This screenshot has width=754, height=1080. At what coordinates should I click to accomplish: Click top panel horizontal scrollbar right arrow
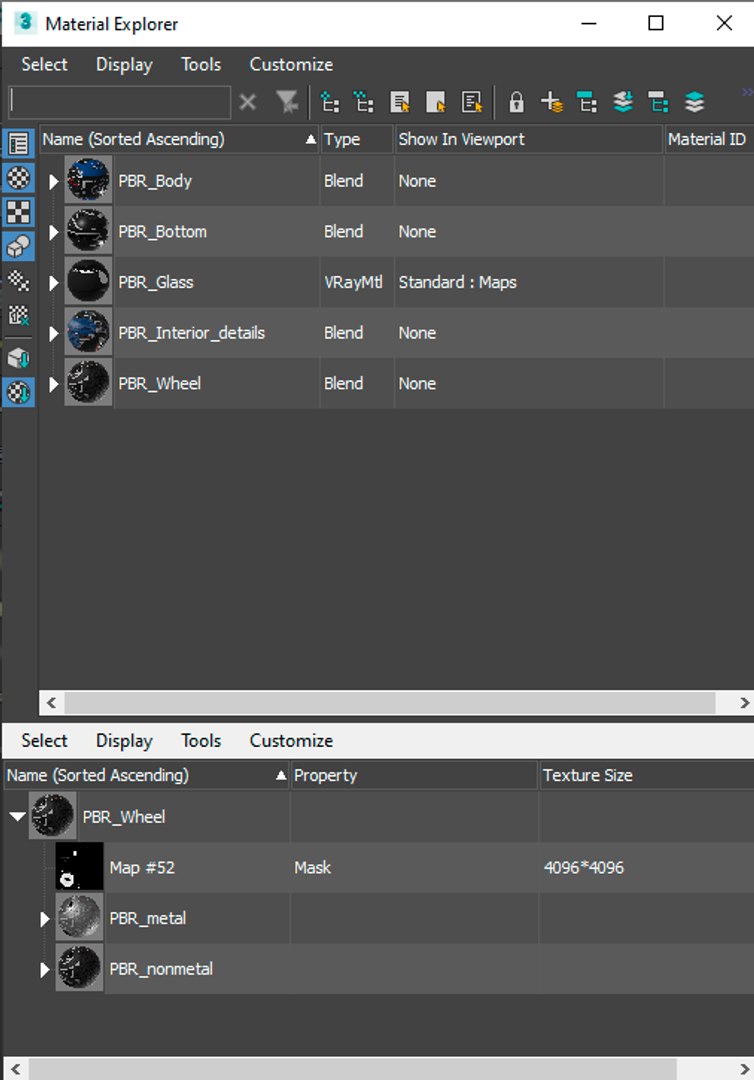point(744,703)
